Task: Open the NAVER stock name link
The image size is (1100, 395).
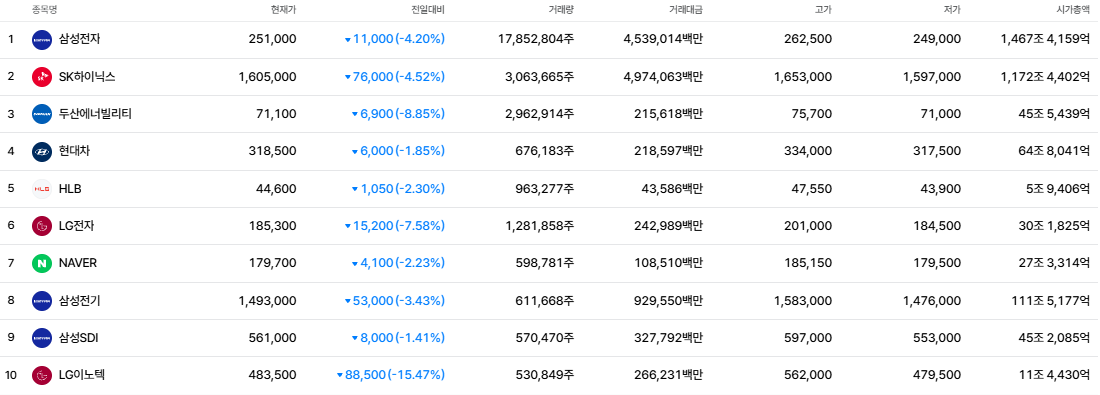Action: pyautogui.click(x=78, y=263)
